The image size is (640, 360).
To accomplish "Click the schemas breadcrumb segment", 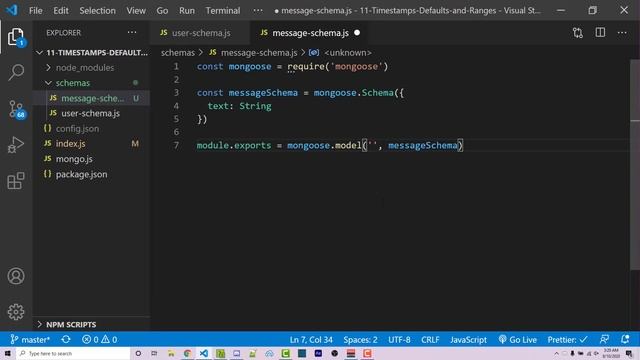I will pyautogui.click(x=178, y=53).
